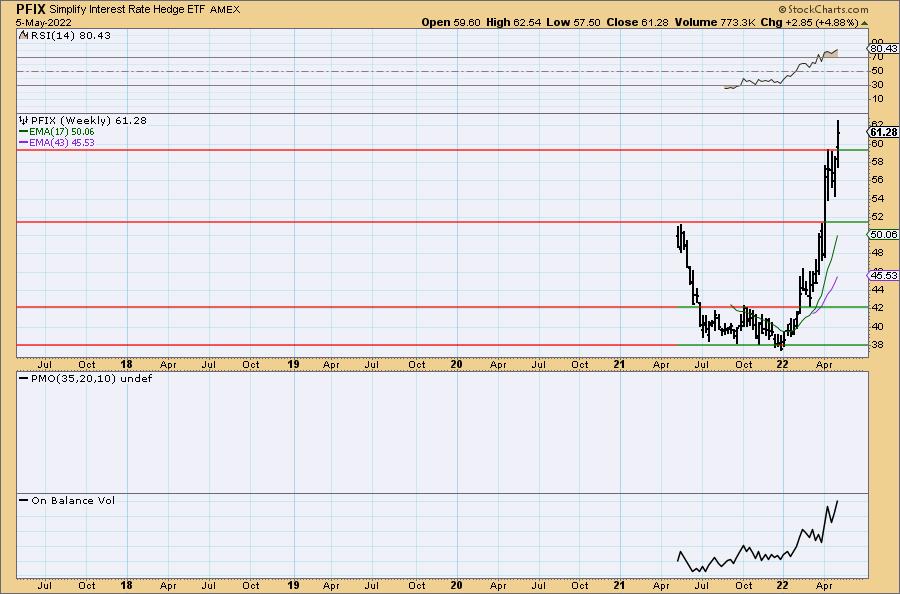The image size is (900, 594).
Task: Click year label 18 below the price panel
Action: tap(126, 364)
